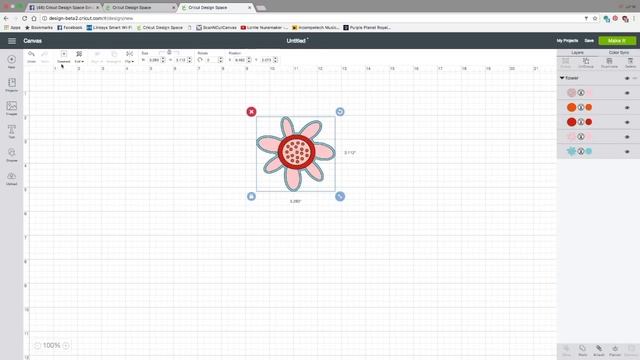Switch to the Layers tab
This screenshot has height=360, width=640.
[x=578, y=53]
